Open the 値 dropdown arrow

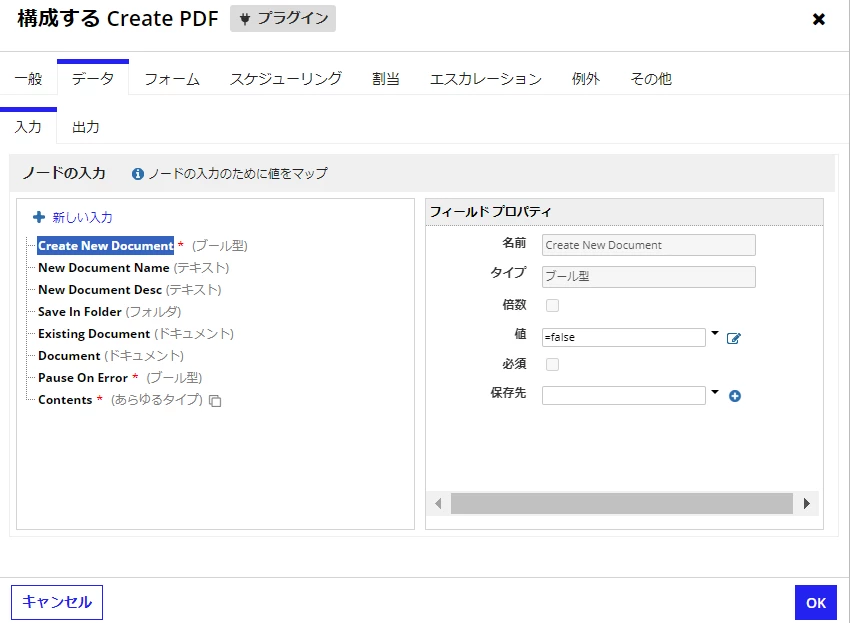point(715,333)
